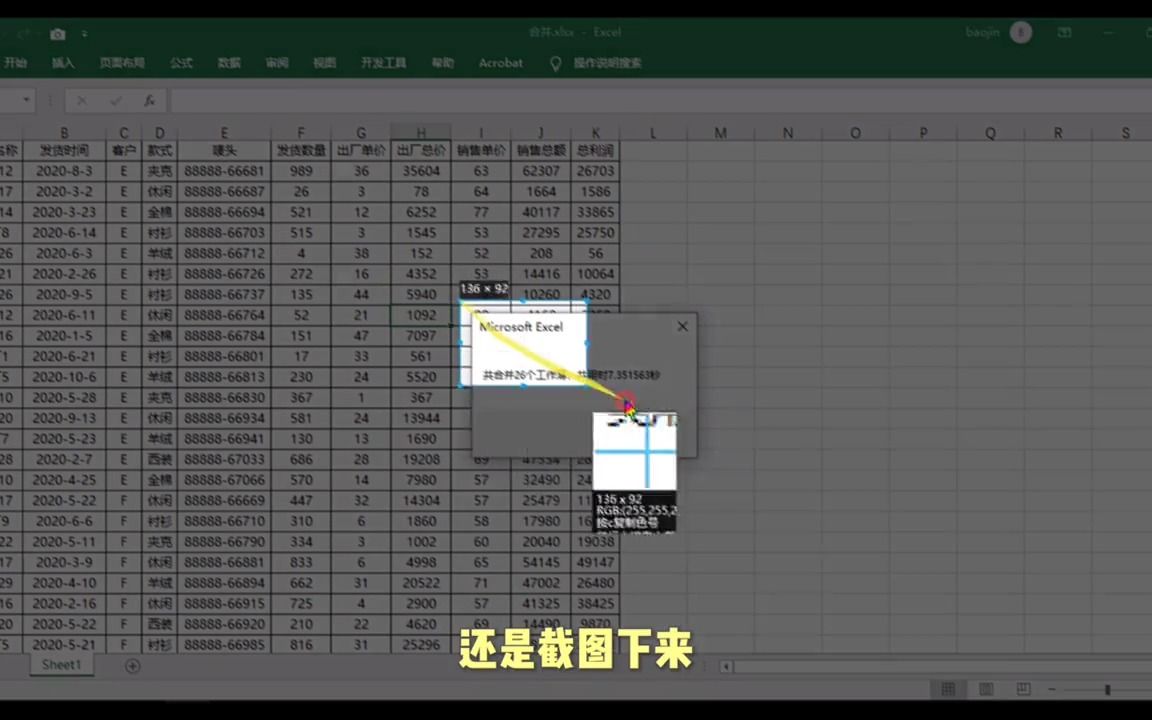This screenshot has height=720, width=1152.
Task: Click the Cancel (X) icon beside the formula bar
Action: [x=81, y=100]
